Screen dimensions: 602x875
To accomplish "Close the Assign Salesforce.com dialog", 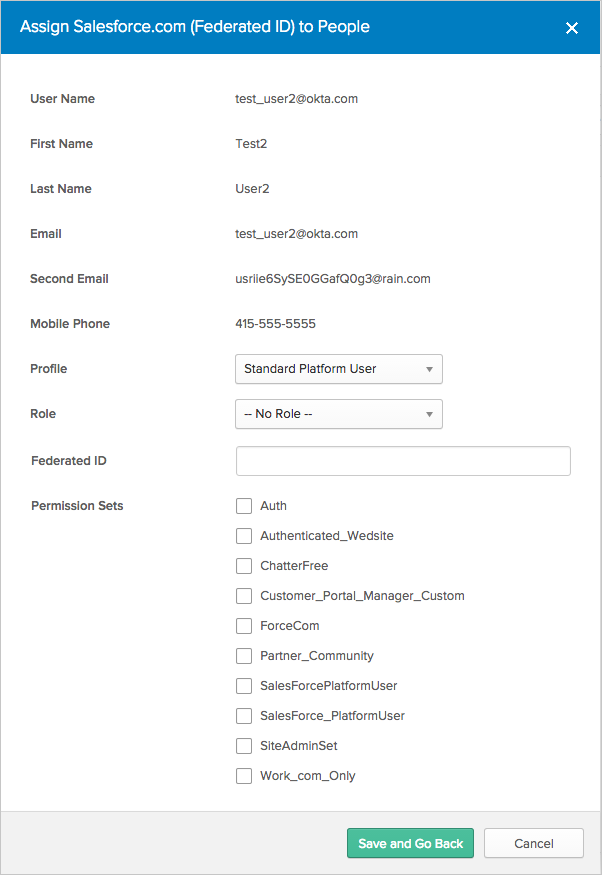I will (x=572, y=28).
